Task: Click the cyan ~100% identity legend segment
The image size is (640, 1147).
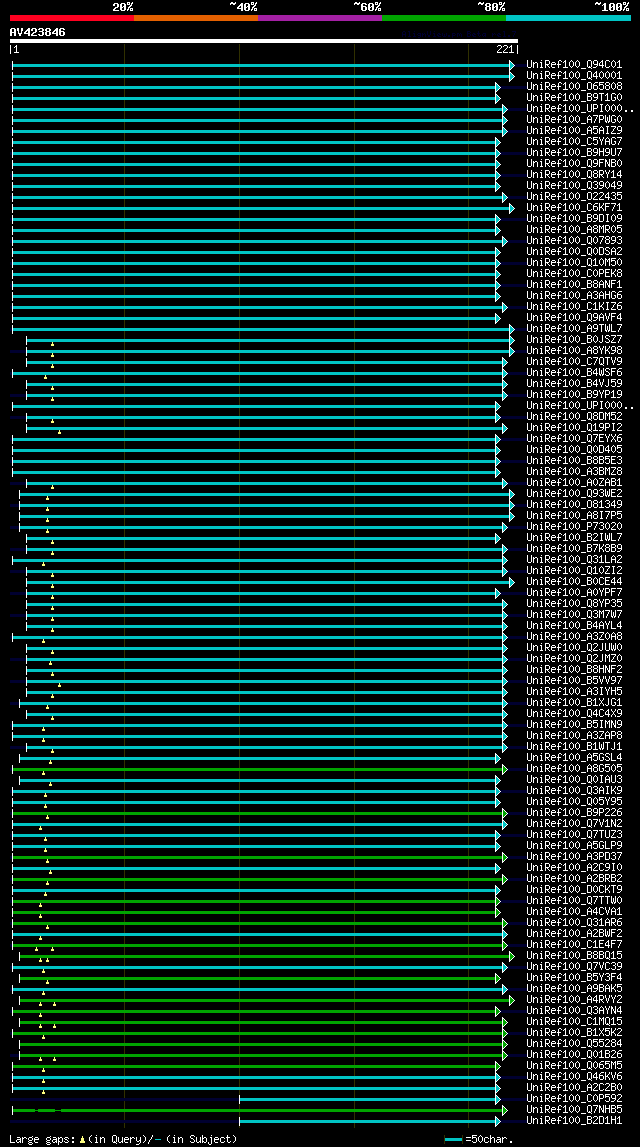Action: point(568,18)
